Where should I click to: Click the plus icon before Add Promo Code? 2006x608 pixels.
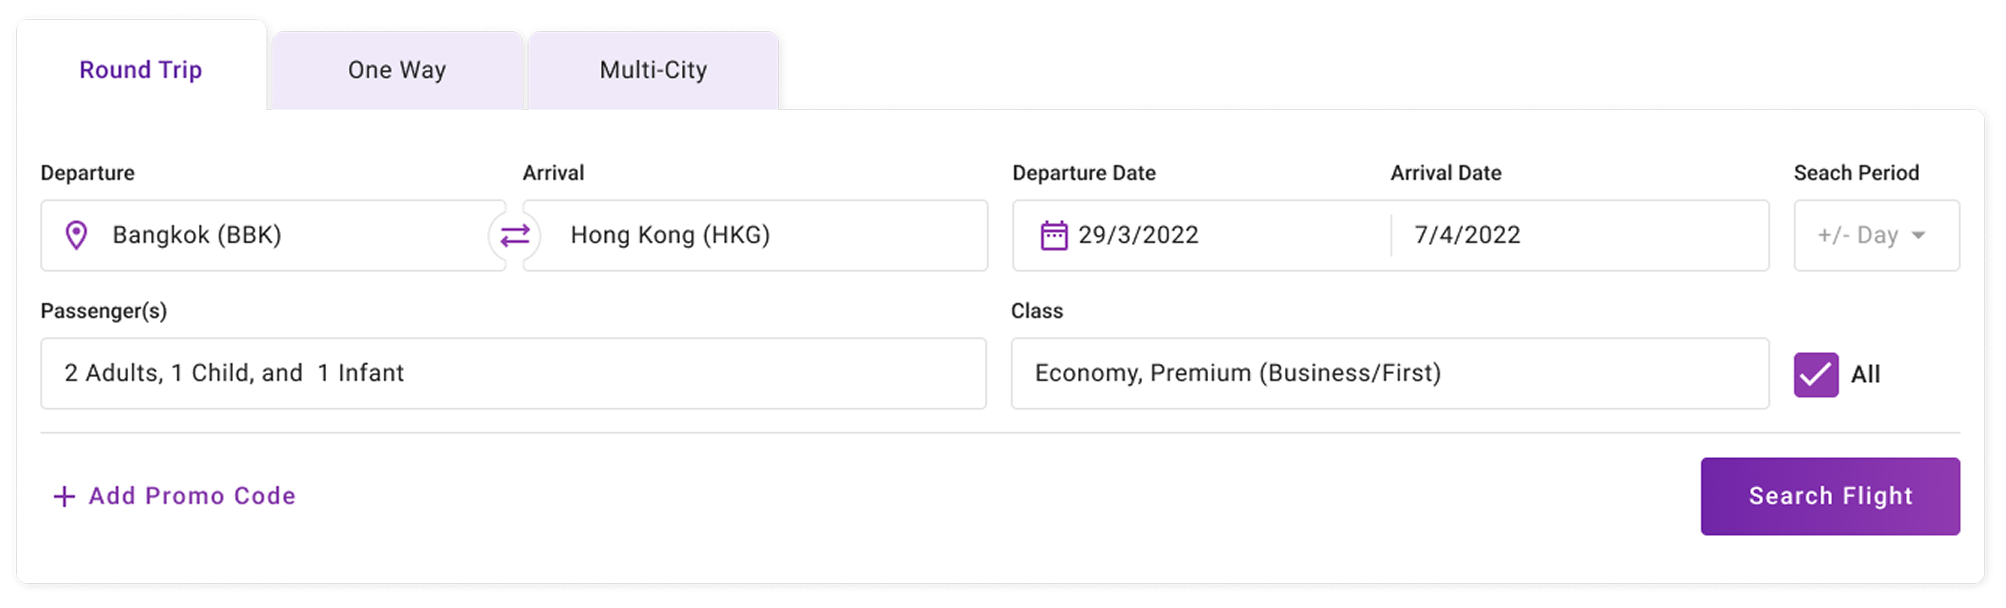(64, 496)
